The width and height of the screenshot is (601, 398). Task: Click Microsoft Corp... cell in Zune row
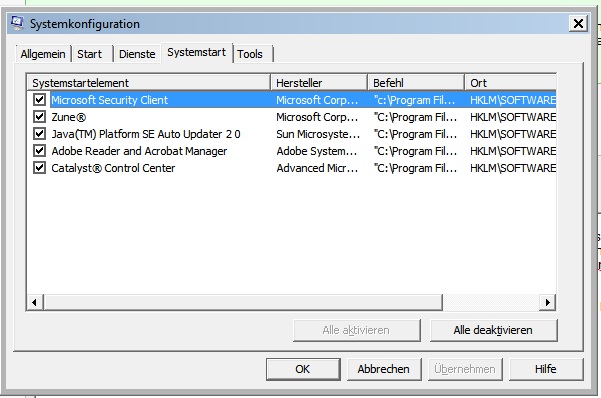point(317,117)
